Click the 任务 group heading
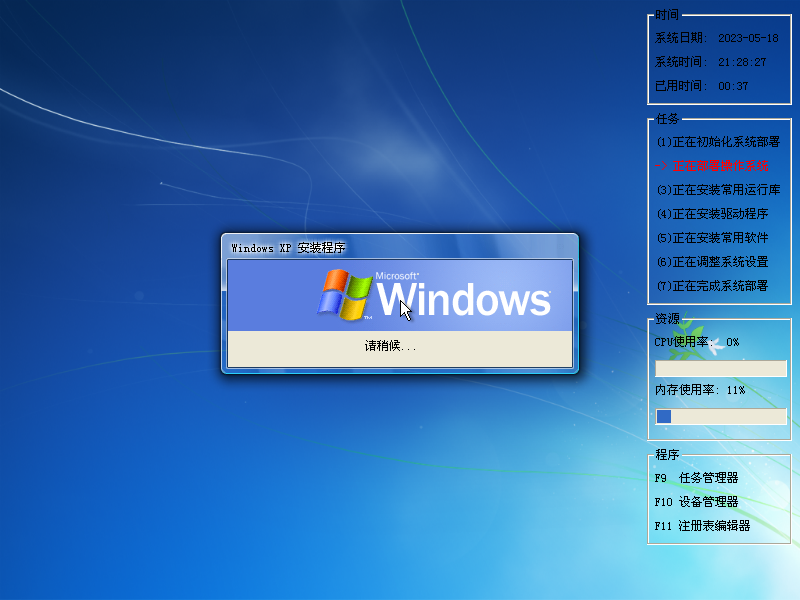The image size is (800, 600). click(667, 119)
